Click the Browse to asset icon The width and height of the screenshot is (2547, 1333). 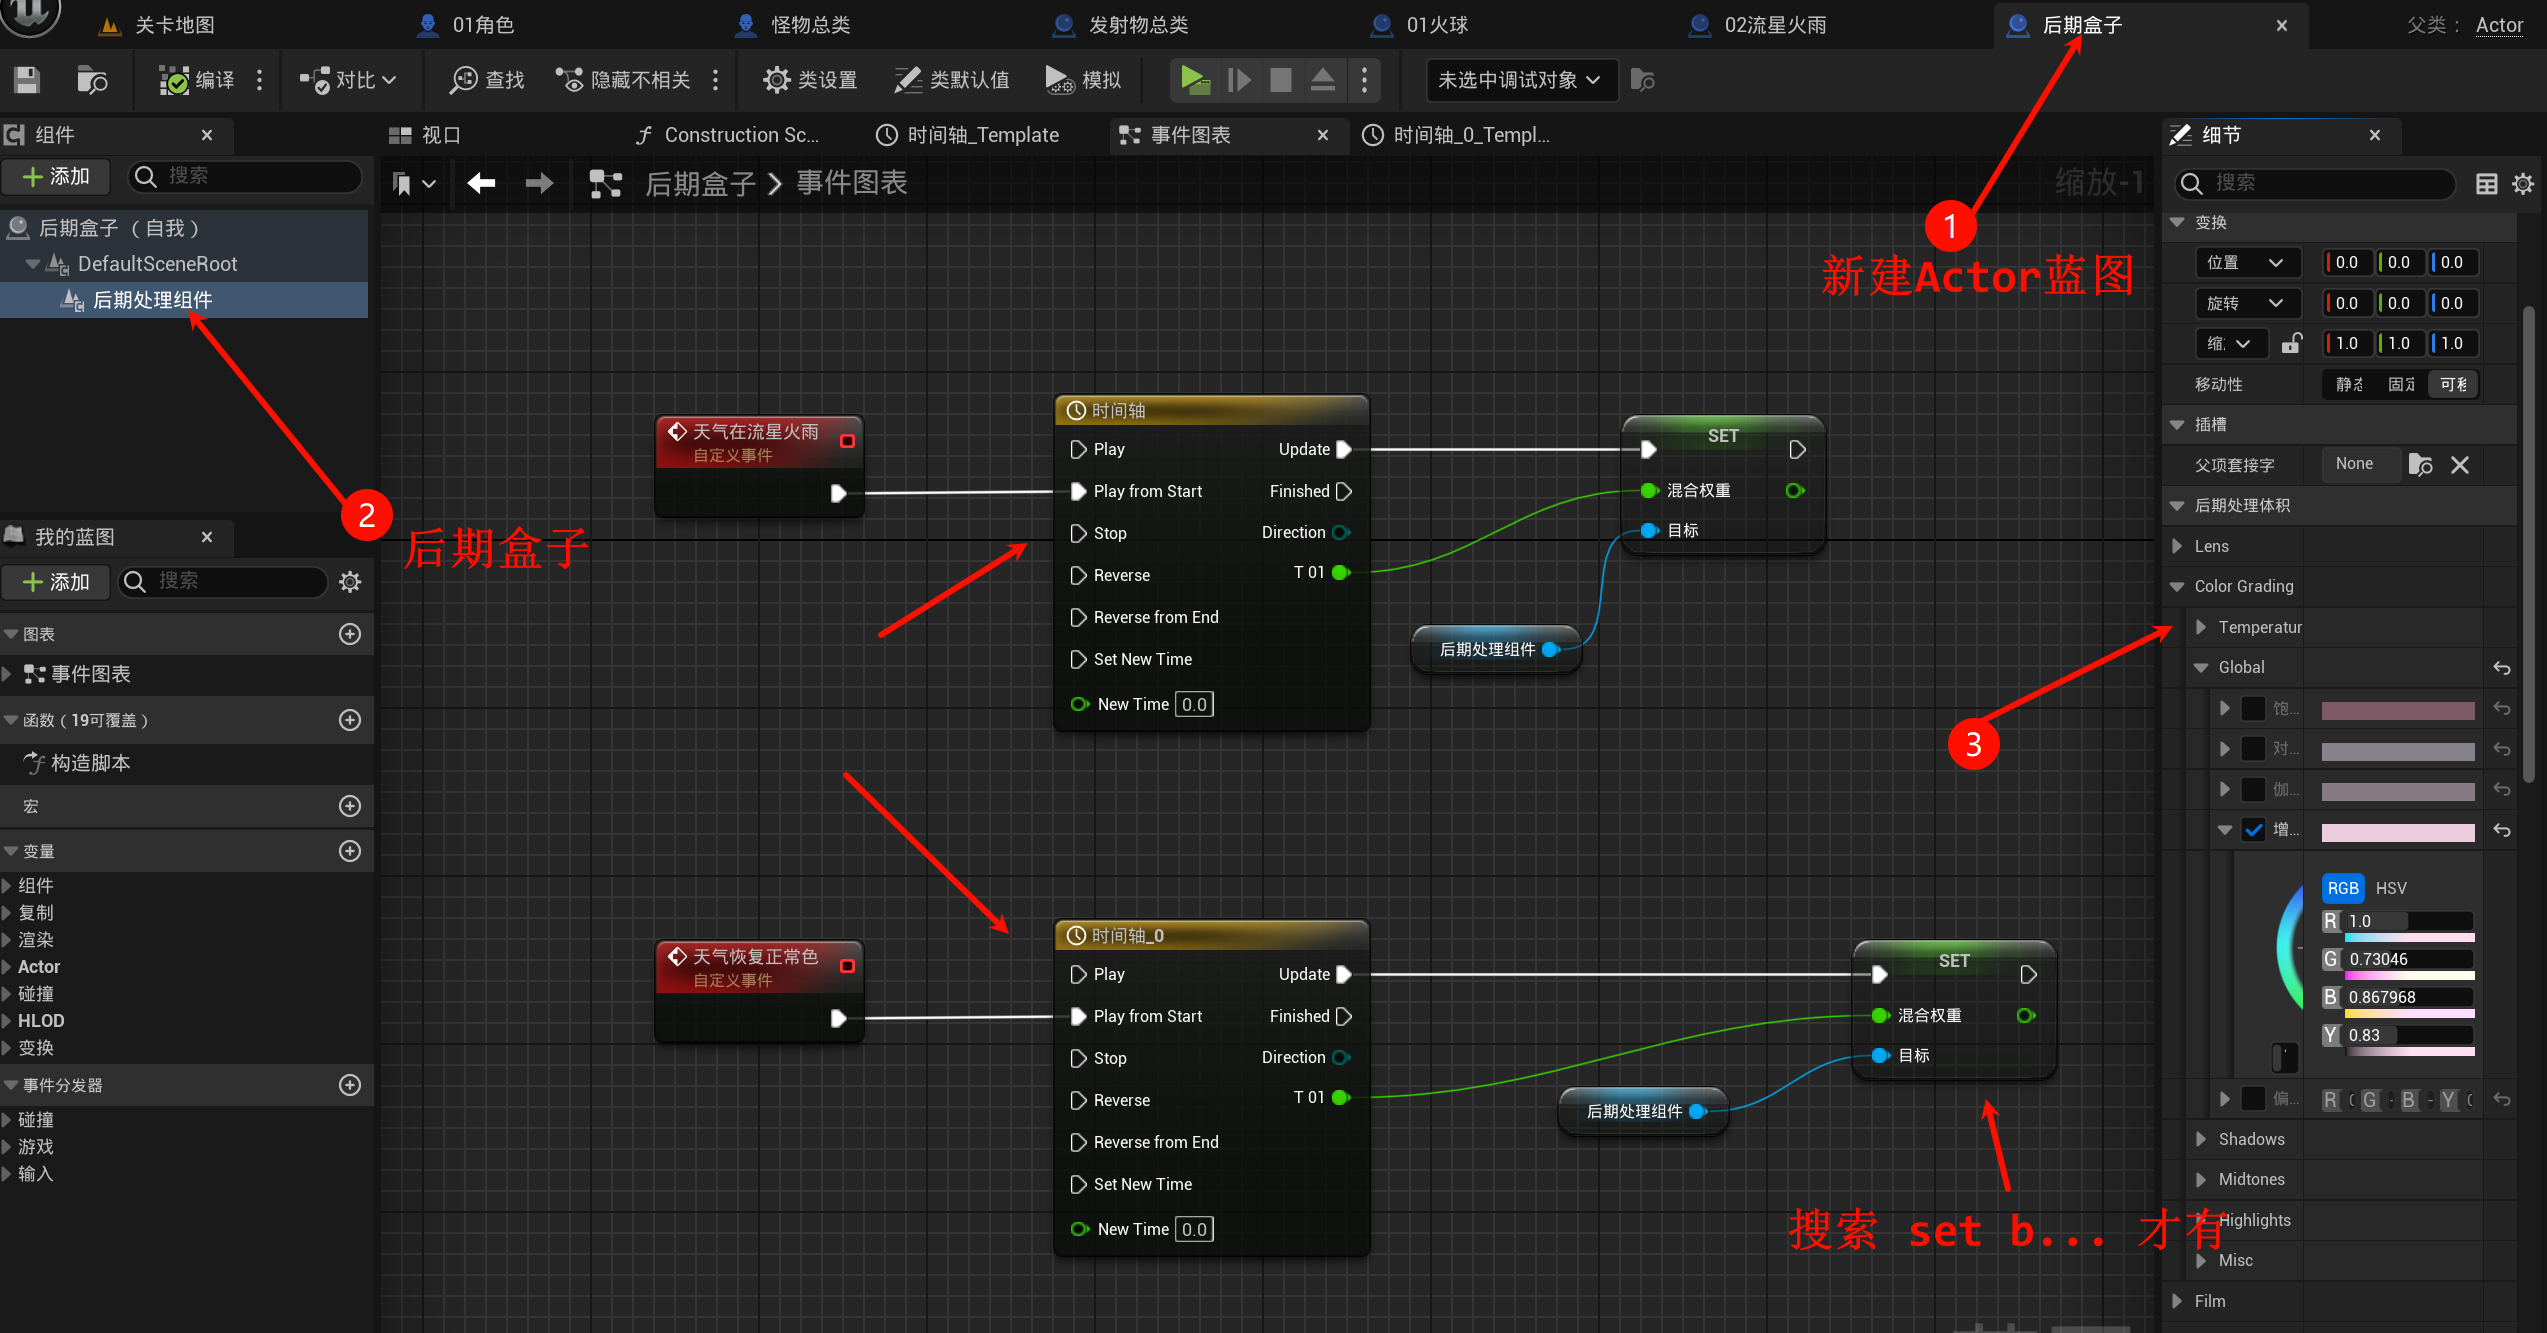(x=92, y=80)
